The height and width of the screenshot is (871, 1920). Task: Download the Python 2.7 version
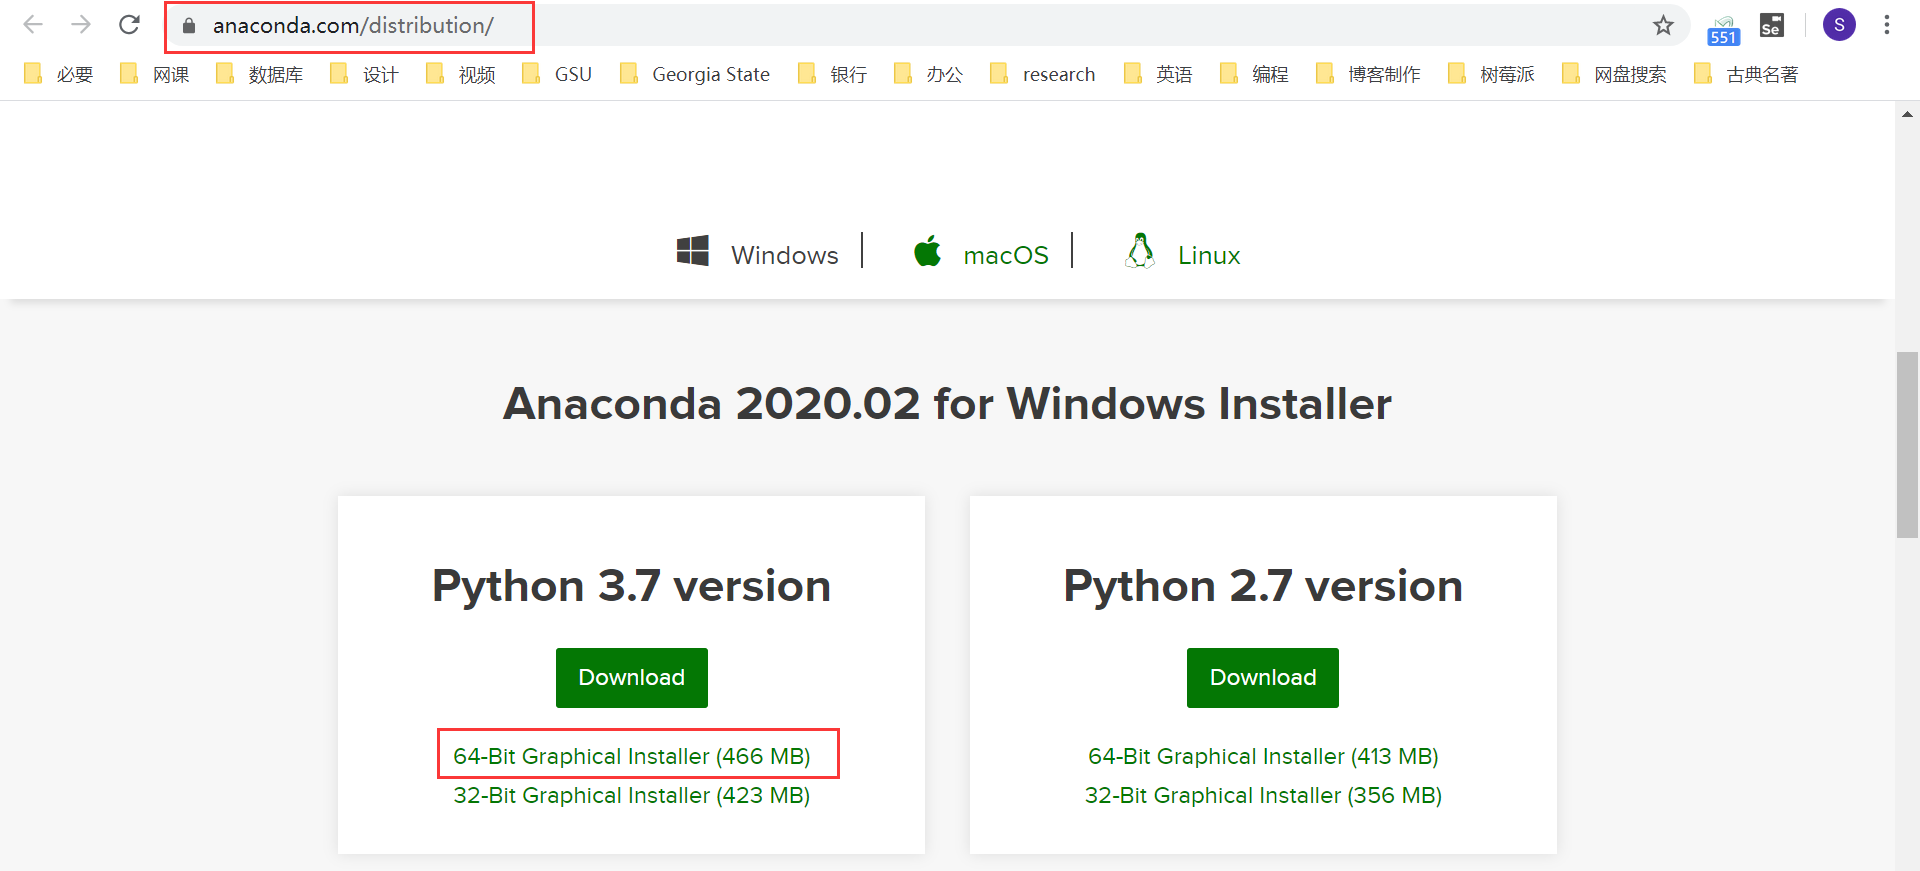1263,678
